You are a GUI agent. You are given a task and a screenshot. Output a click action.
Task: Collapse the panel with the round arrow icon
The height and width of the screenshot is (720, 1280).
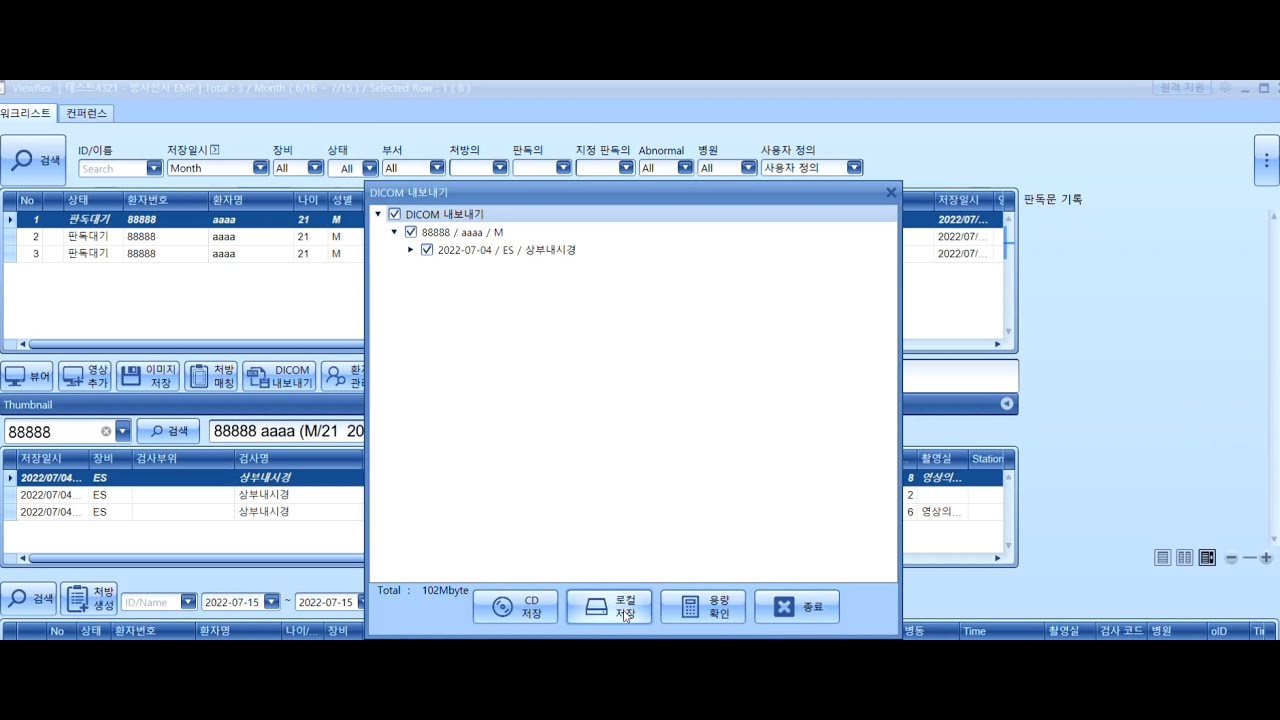(x=1007, y=404)
